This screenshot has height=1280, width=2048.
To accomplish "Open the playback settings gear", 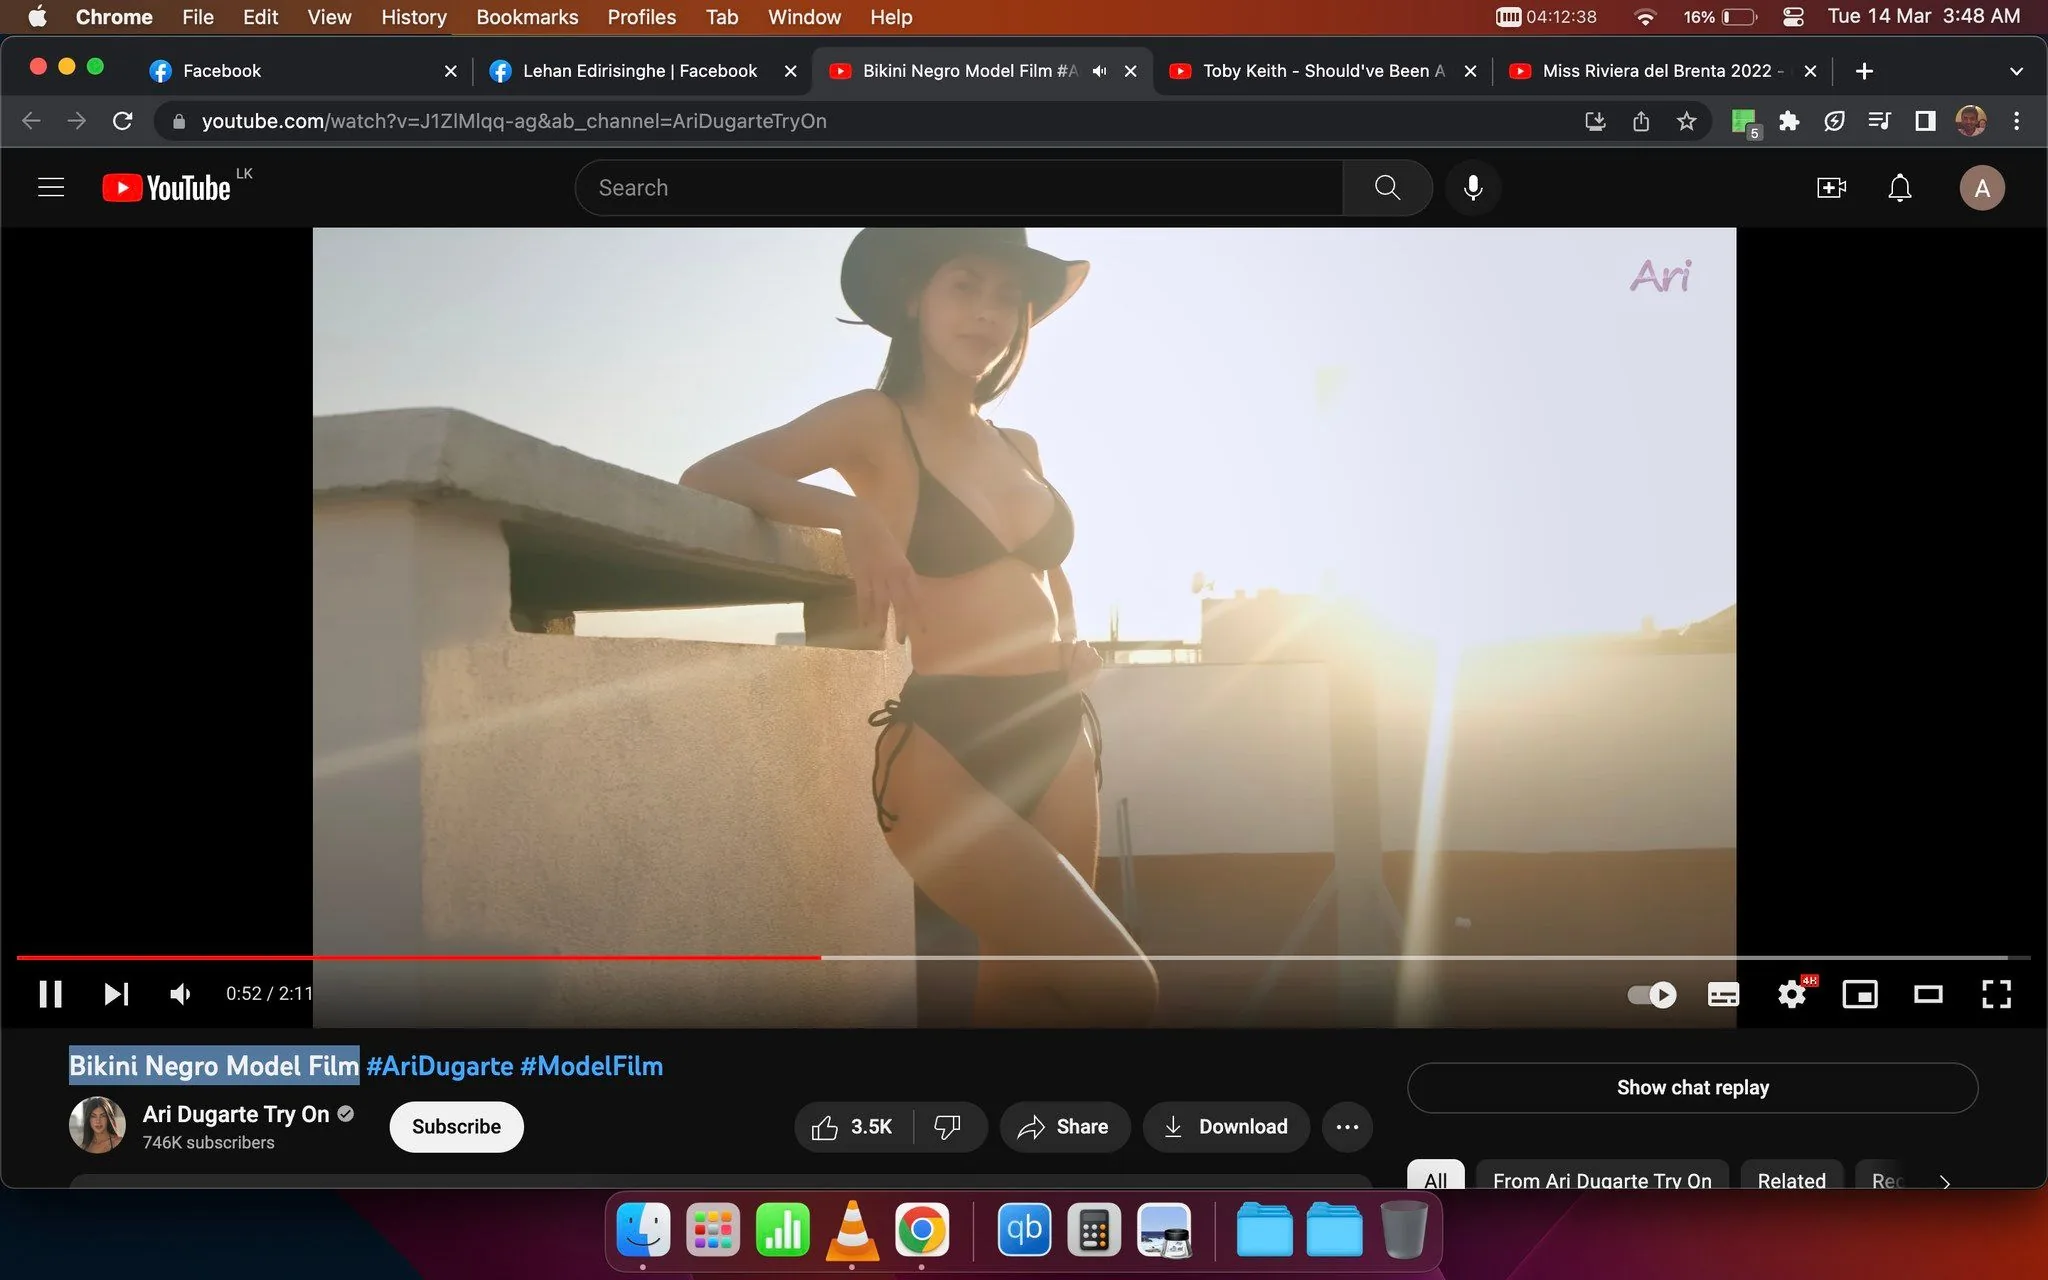I will pyautogui.click(x=1792, y=993).
